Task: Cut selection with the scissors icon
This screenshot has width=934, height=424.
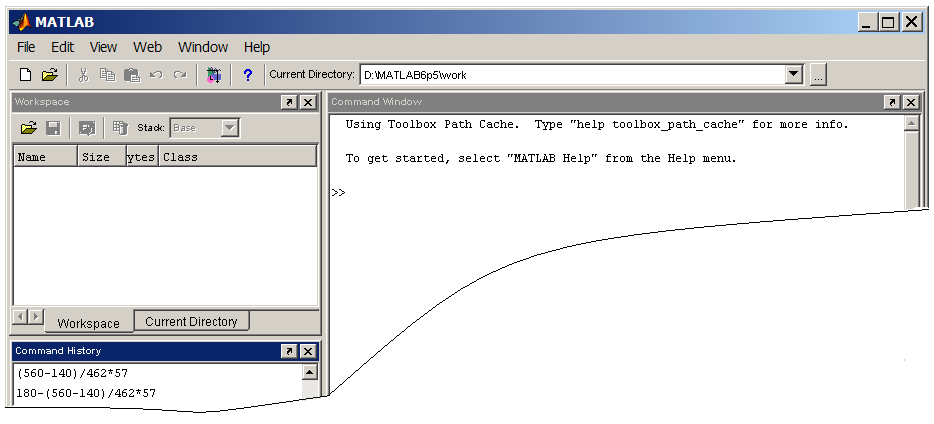Action: click(83, 75)
